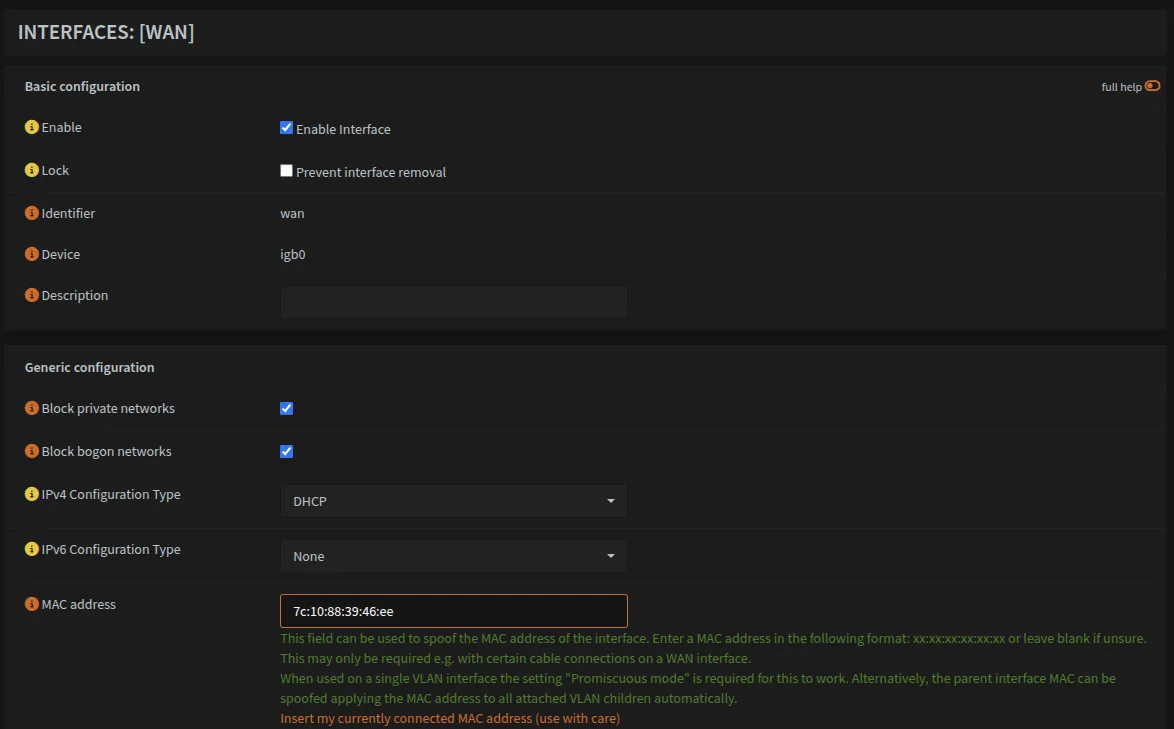Show help for Block private networks
This screenshot has width=1174, height=729.
coord(32,409)
